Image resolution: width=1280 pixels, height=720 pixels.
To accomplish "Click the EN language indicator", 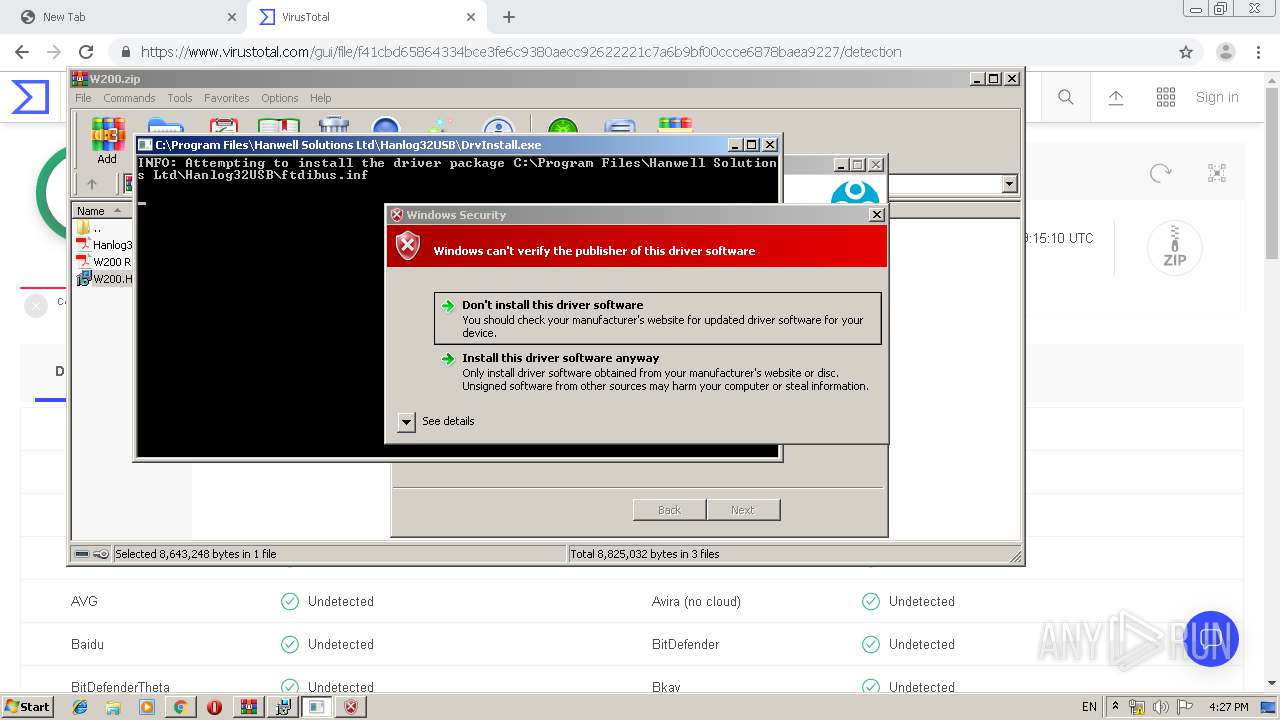I will (x=1089, y=707).
